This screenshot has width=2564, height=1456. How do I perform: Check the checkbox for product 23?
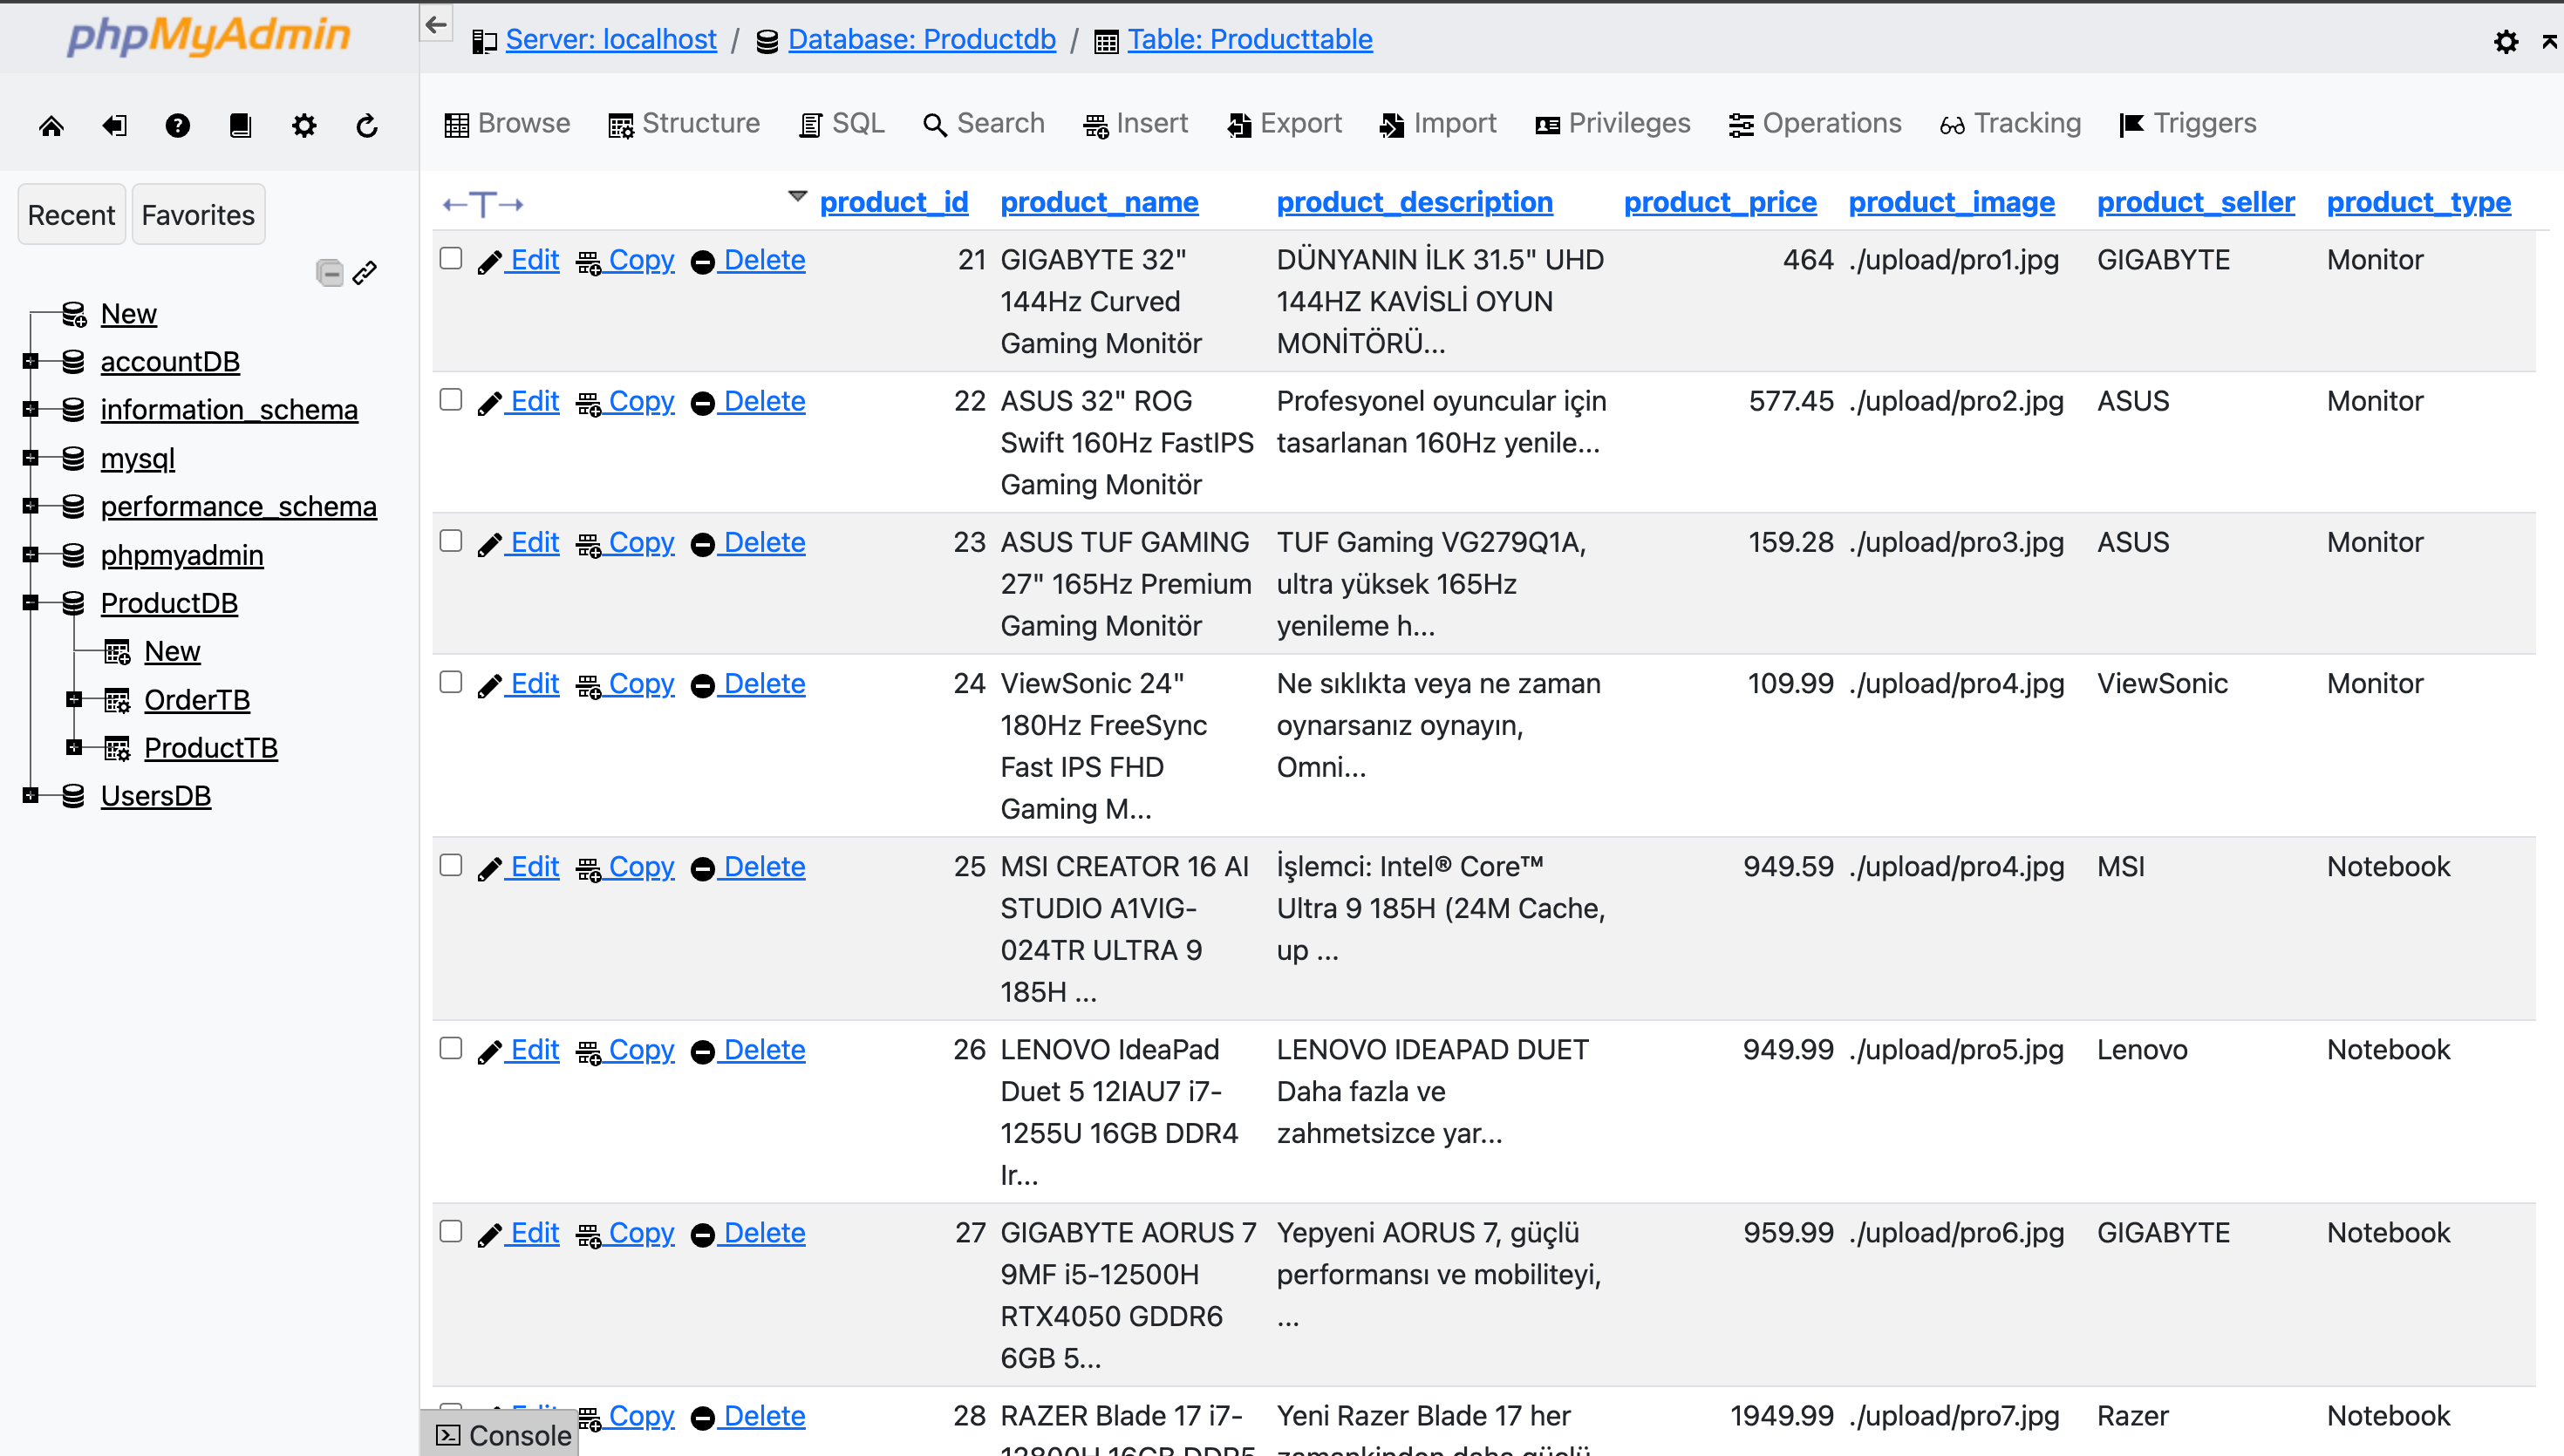(x=451, y=540)
